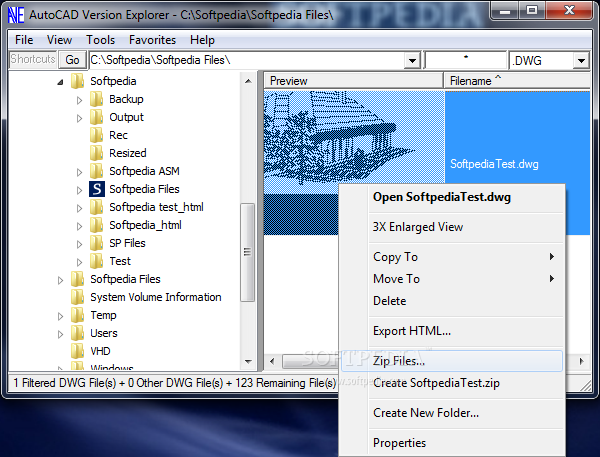Click the folder tree scroll-up arrow

click(248, 81)
